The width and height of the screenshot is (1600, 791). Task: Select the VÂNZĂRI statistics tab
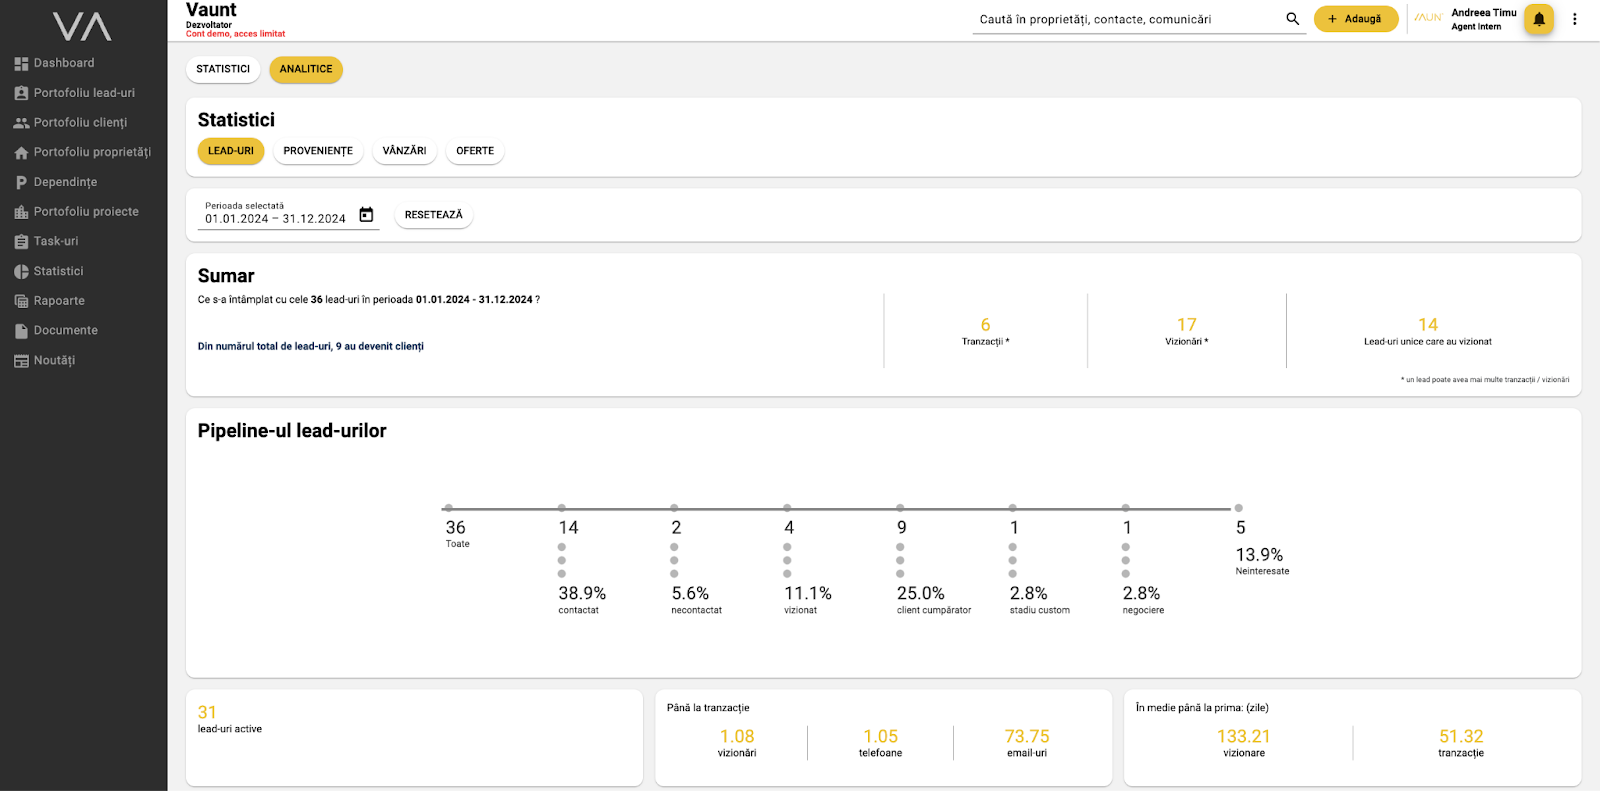(x=404, y=151)
